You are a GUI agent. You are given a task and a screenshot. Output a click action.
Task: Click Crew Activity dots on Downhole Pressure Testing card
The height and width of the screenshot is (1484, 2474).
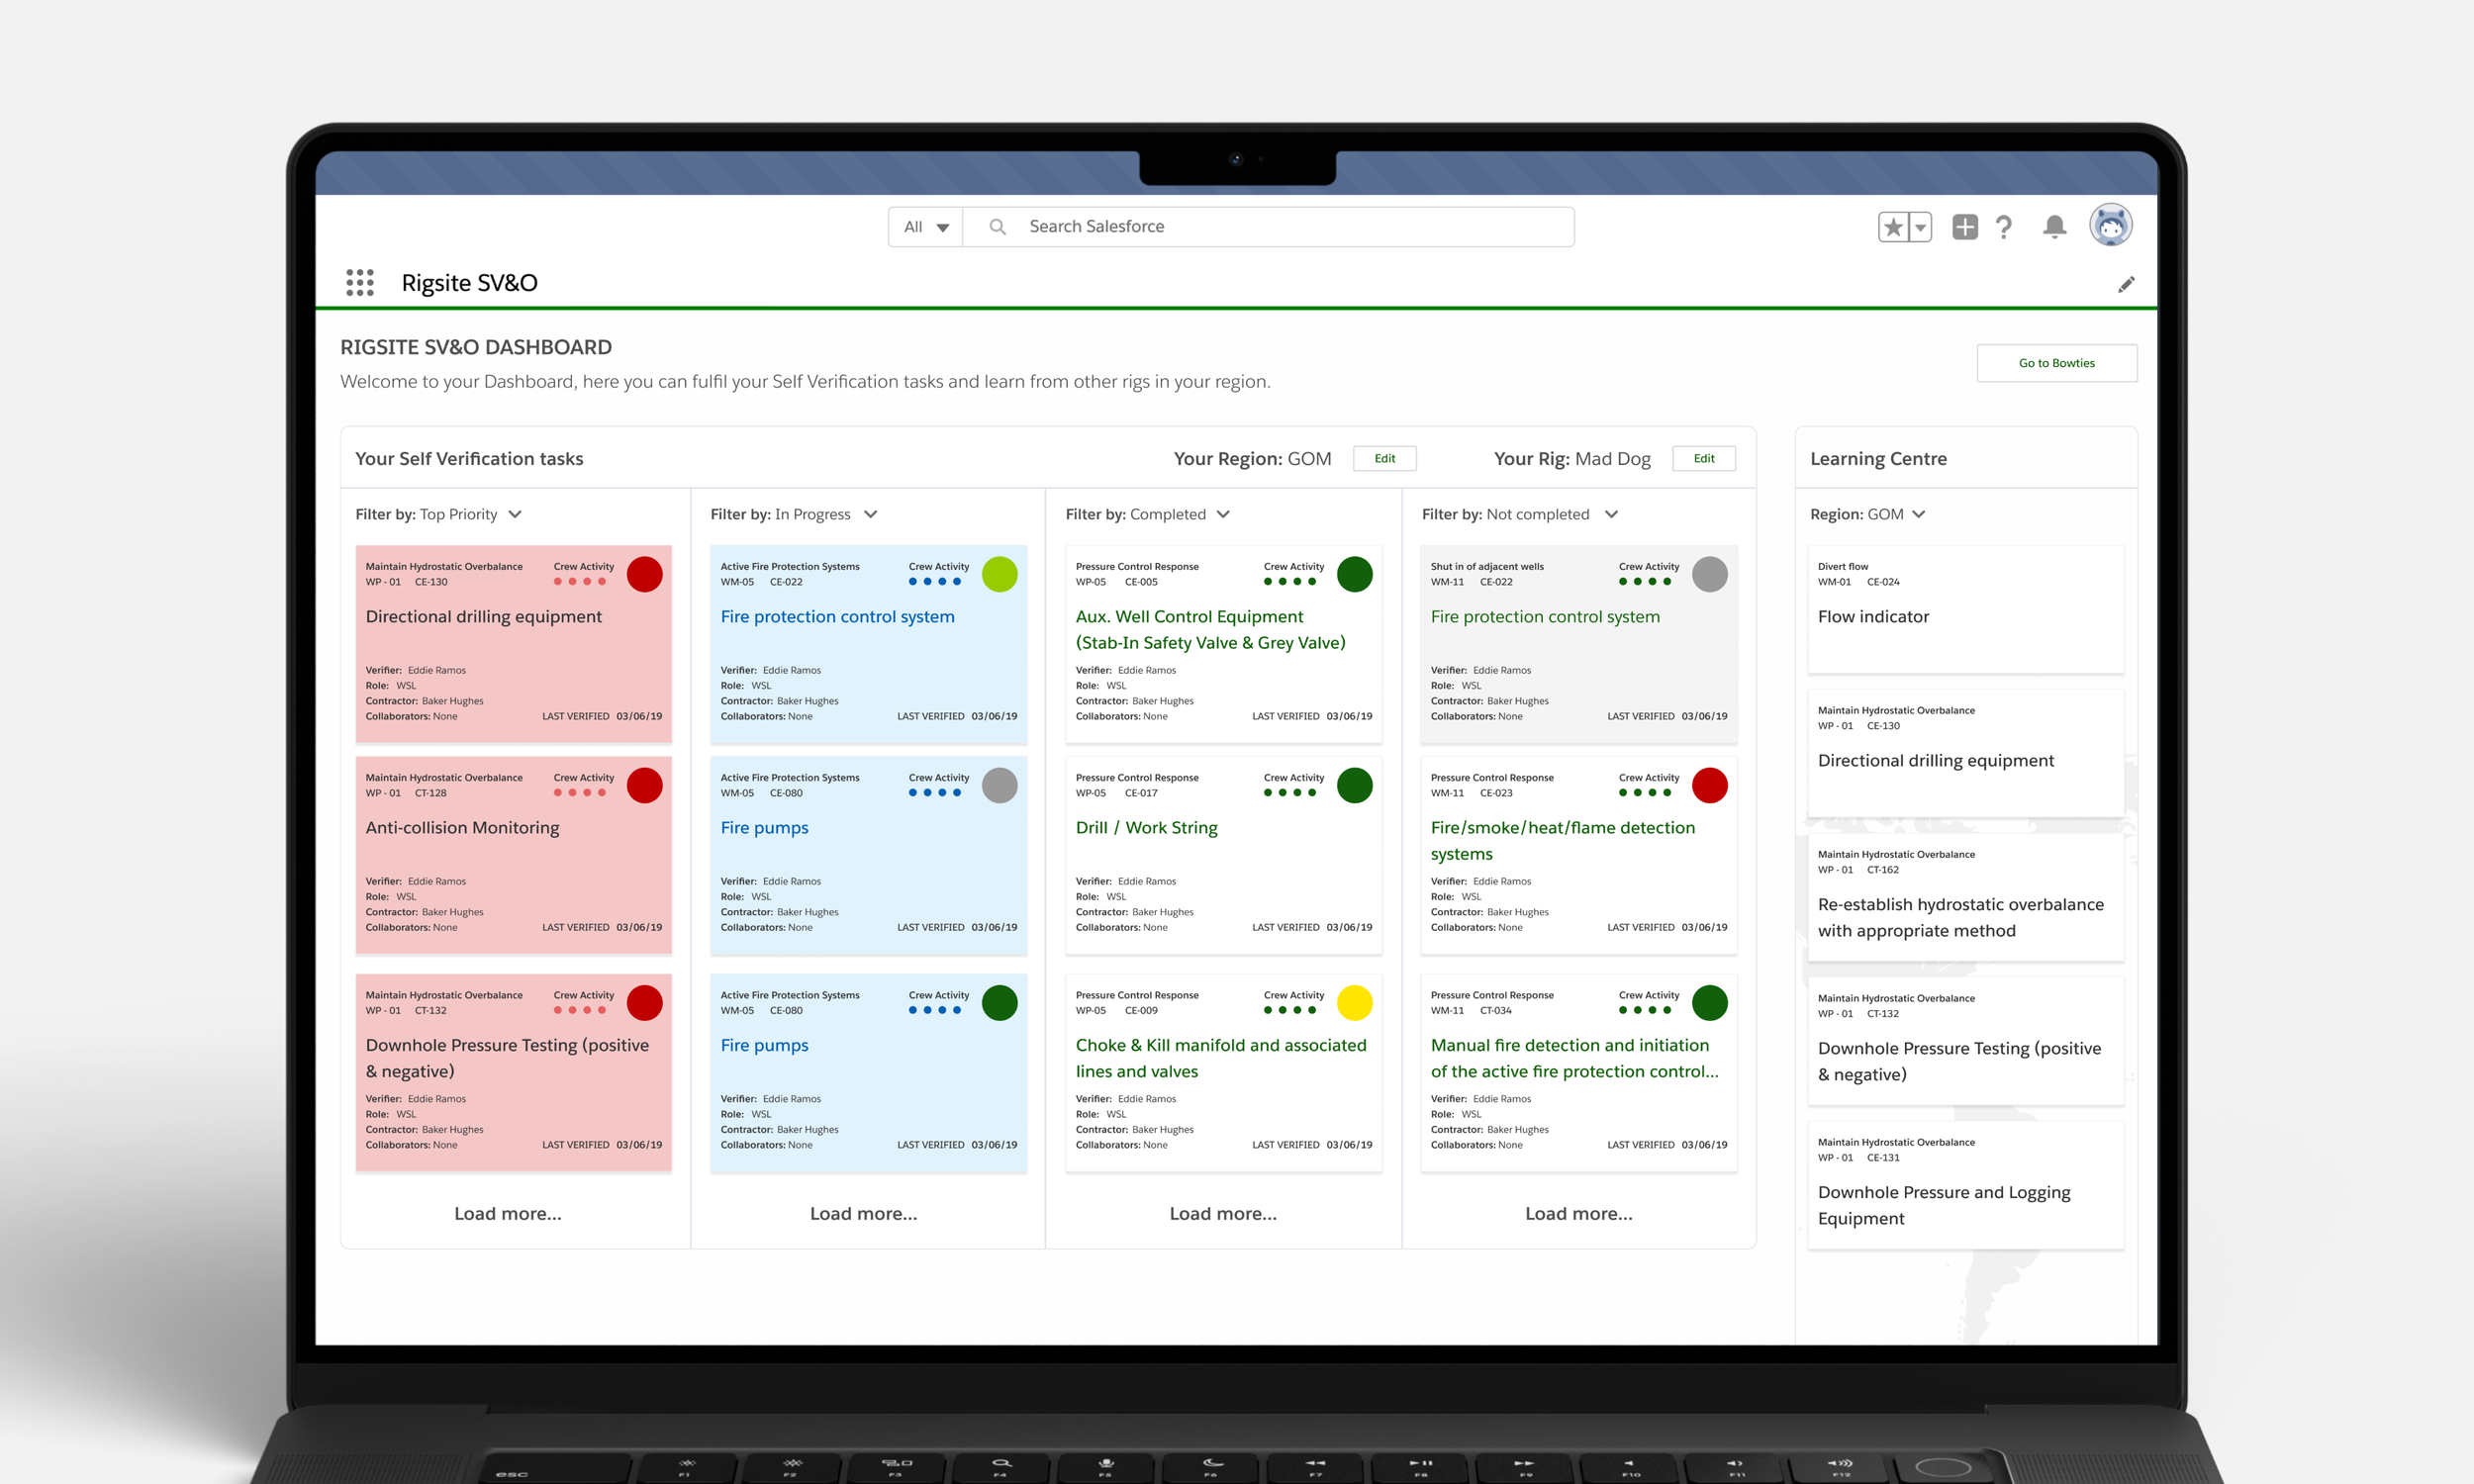click(580, 1010)
